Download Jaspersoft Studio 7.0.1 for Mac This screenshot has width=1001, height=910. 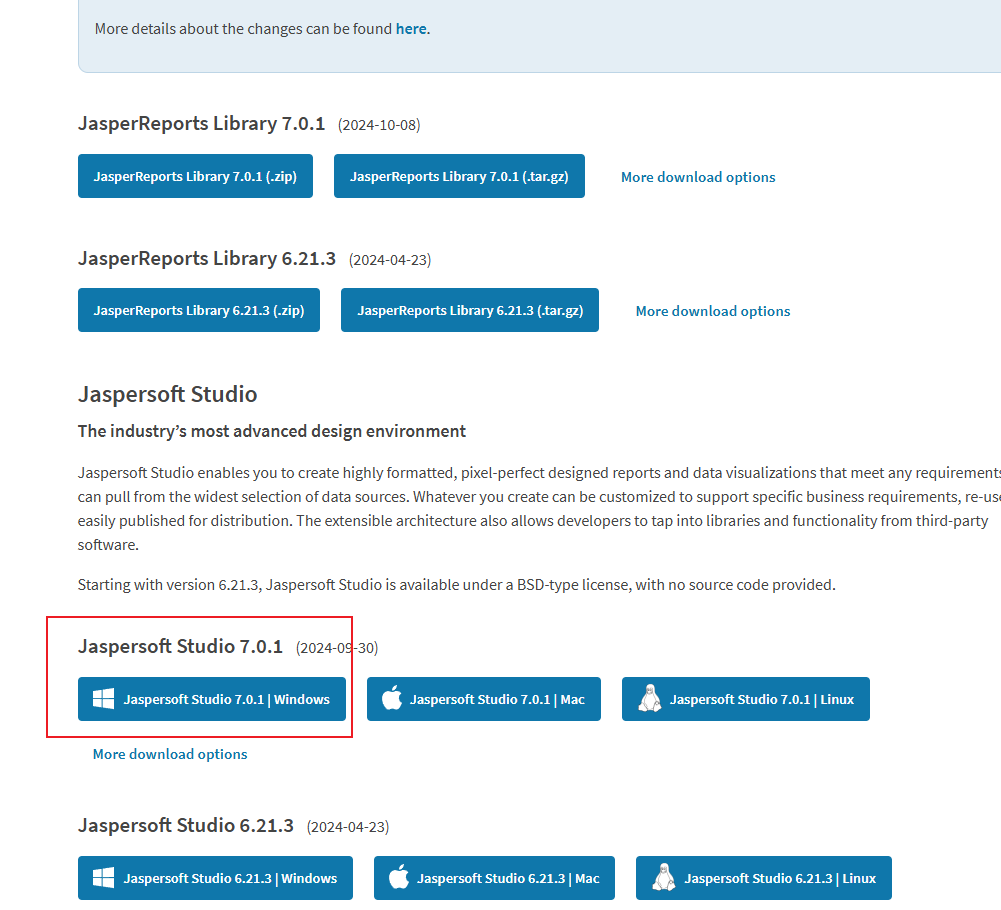(x=484, y=699)
